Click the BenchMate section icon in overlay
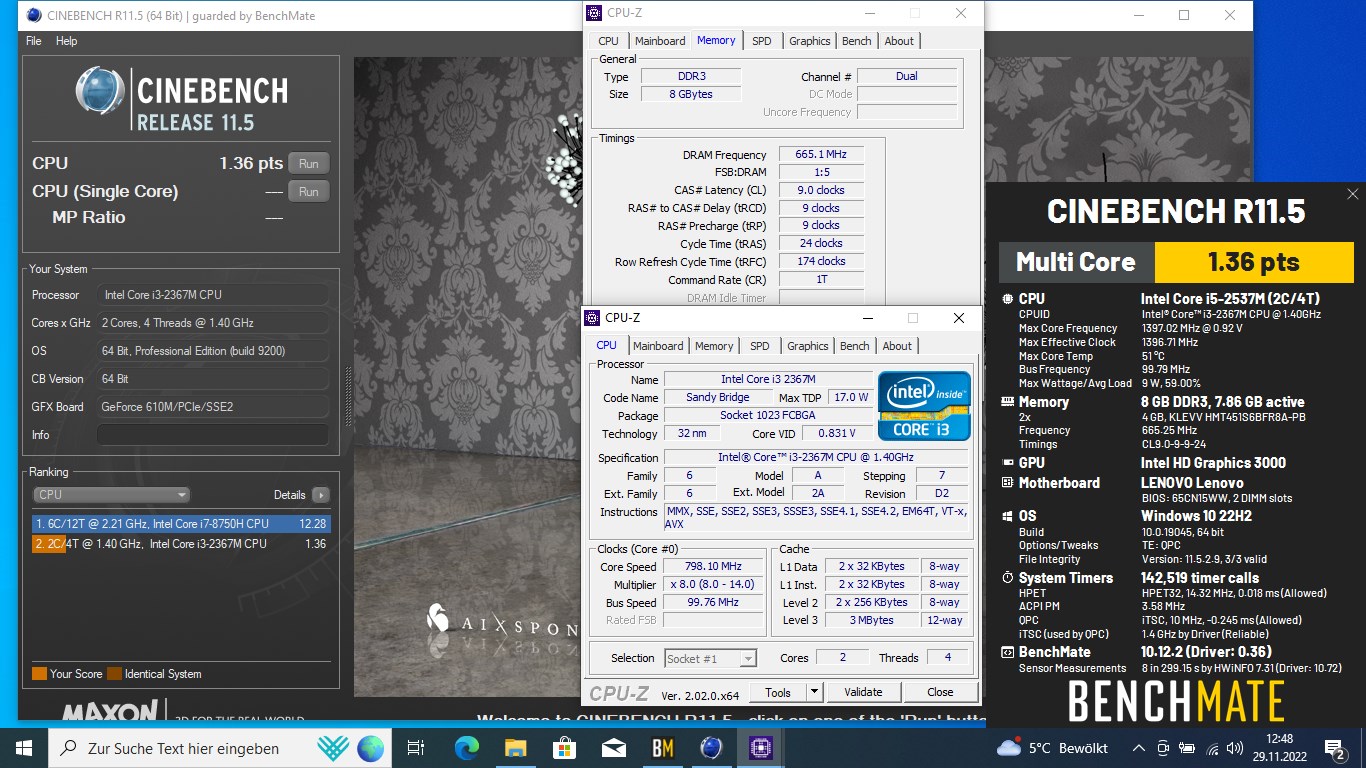The width and height of the screenshot is (1366, 768). (x=1007, y=652)
